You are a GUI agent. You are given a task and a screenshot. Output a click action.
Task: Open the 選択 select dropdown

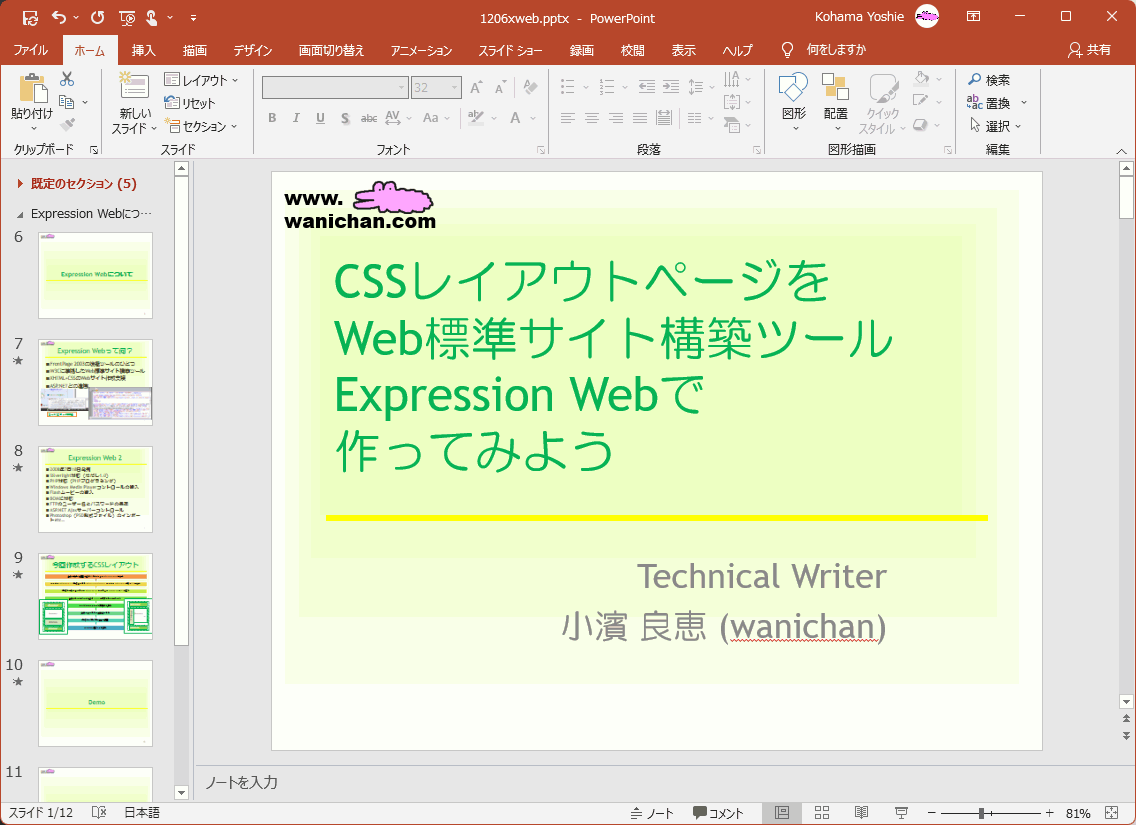click(996, 126)
